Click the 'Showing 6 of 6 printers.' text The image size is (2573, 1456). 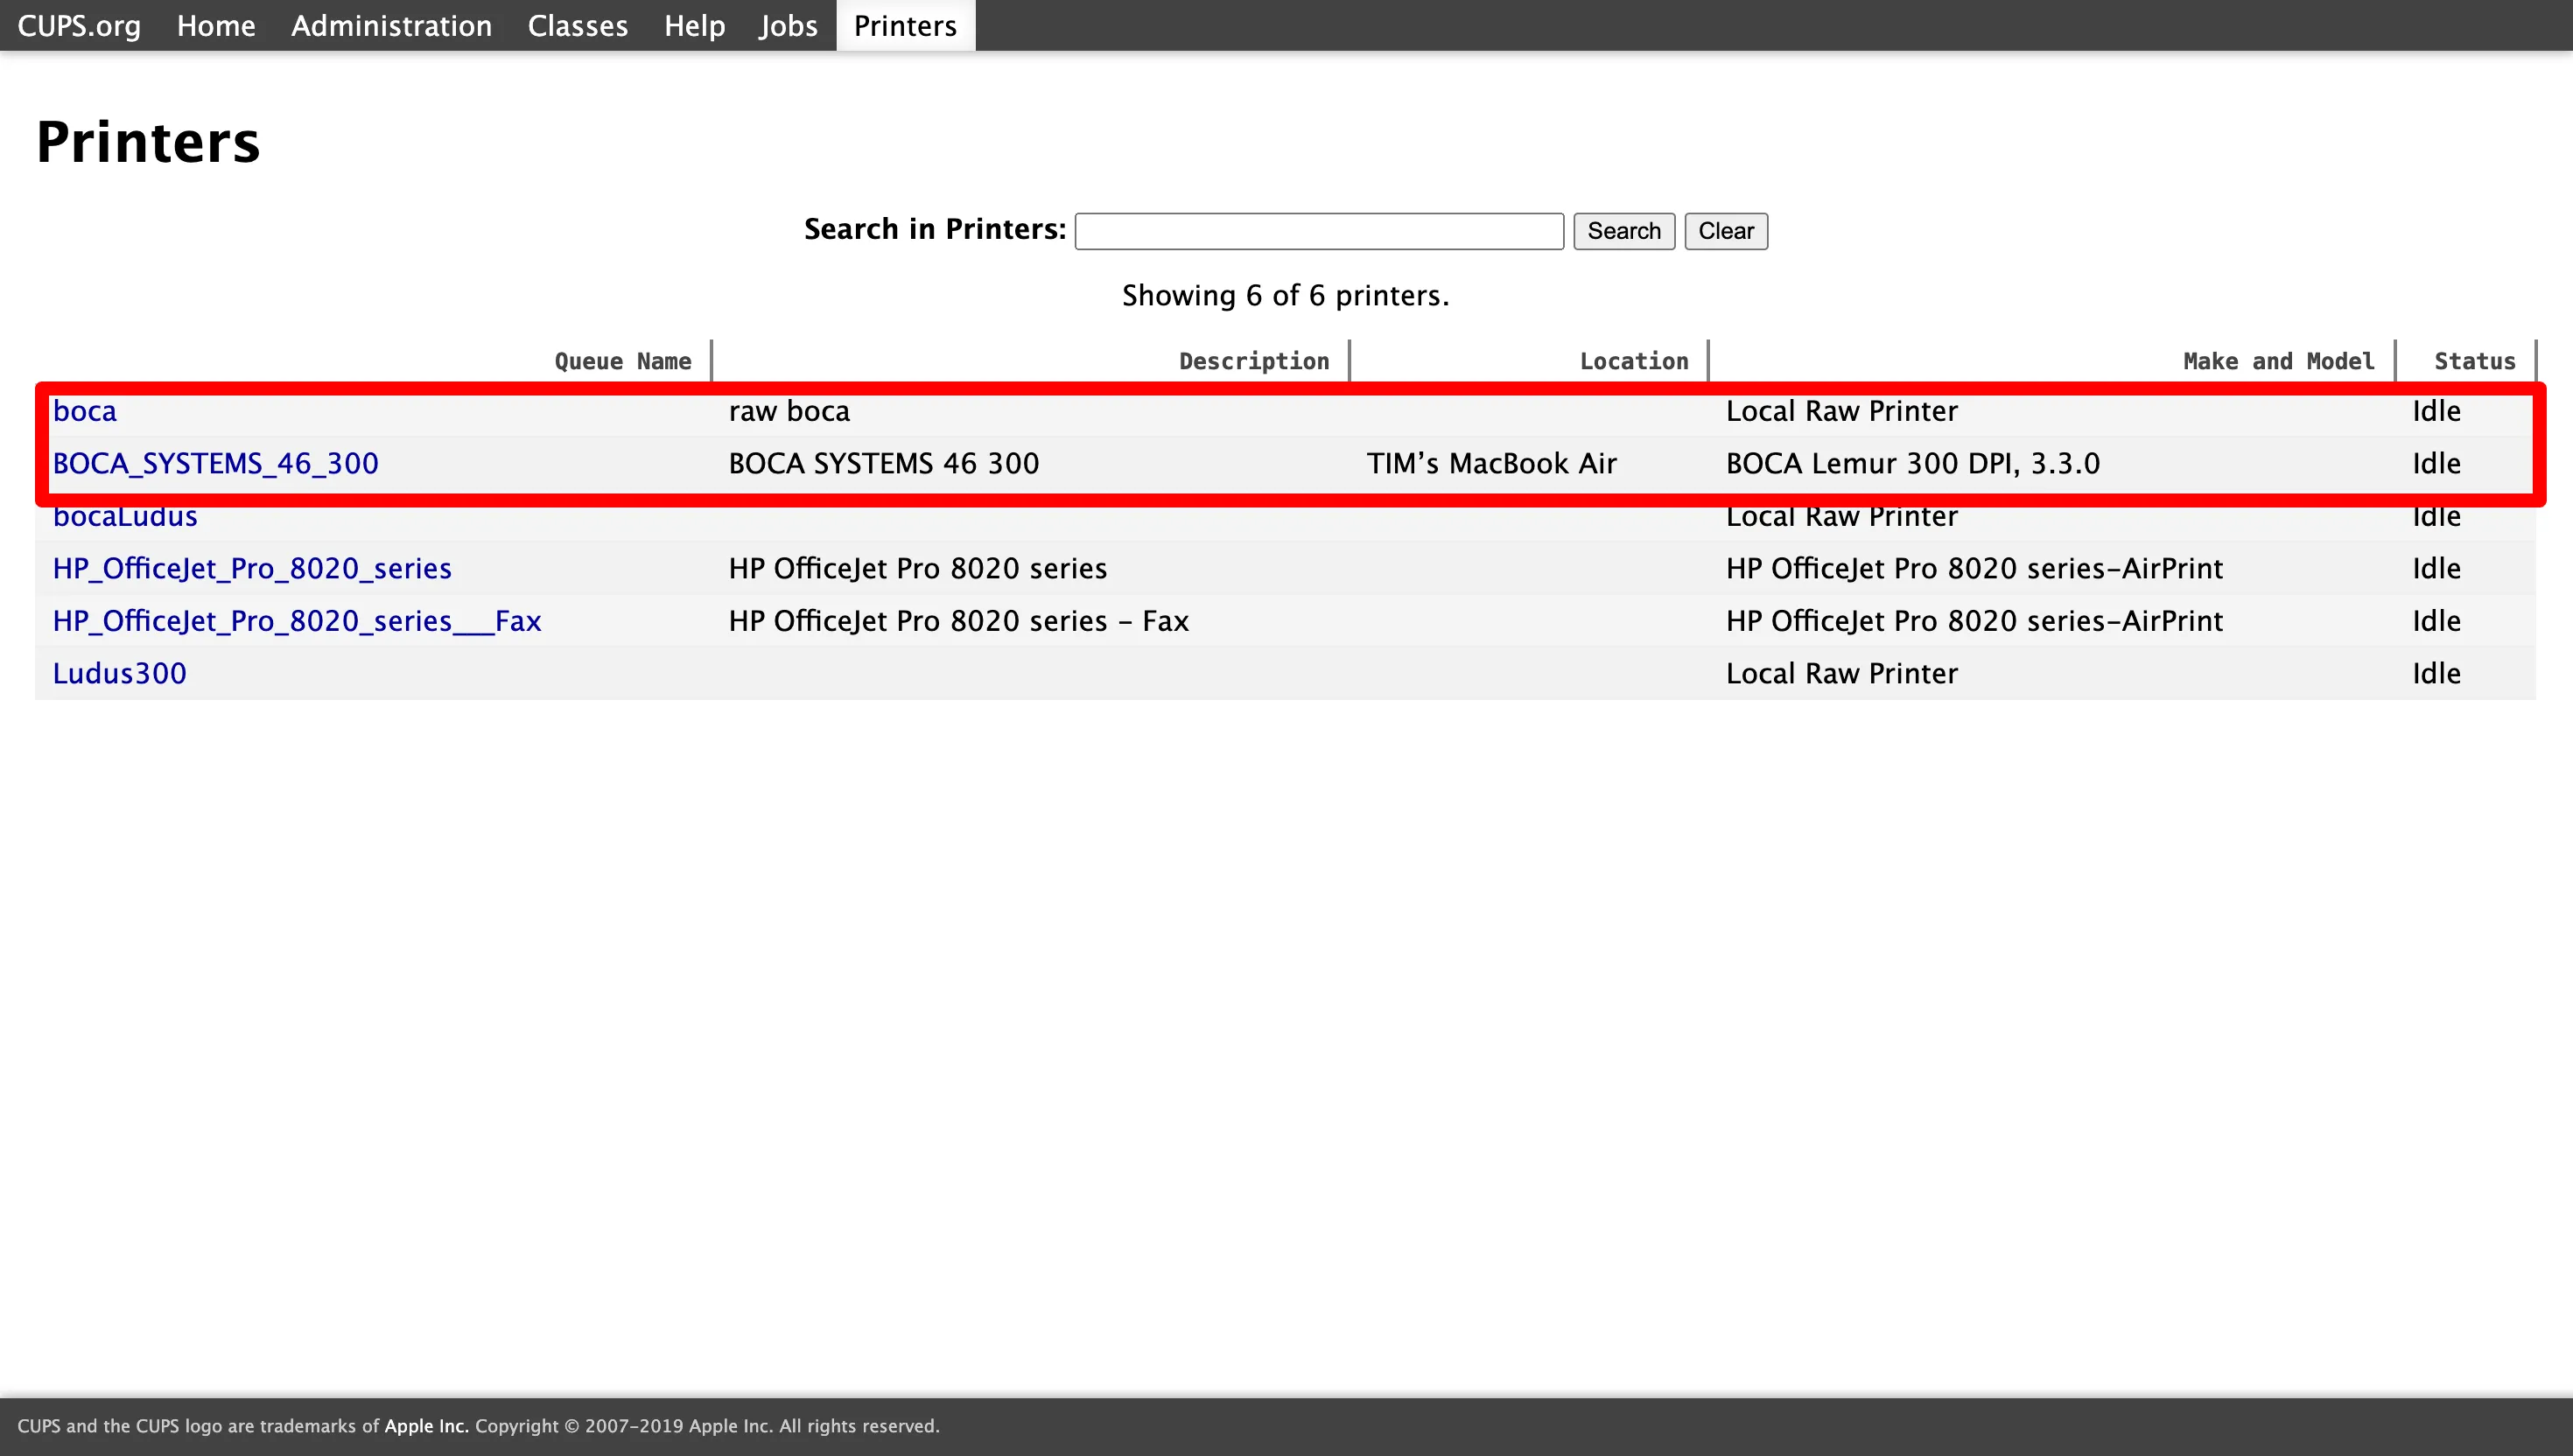tap(1286, 295)
